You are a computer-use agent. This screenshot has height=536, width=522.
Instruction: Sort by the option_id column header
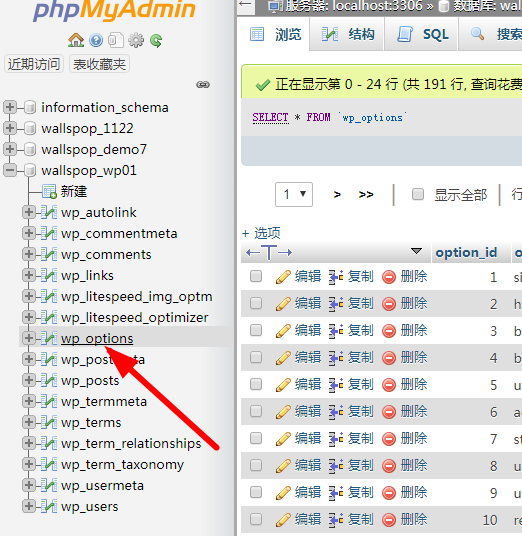466,253
